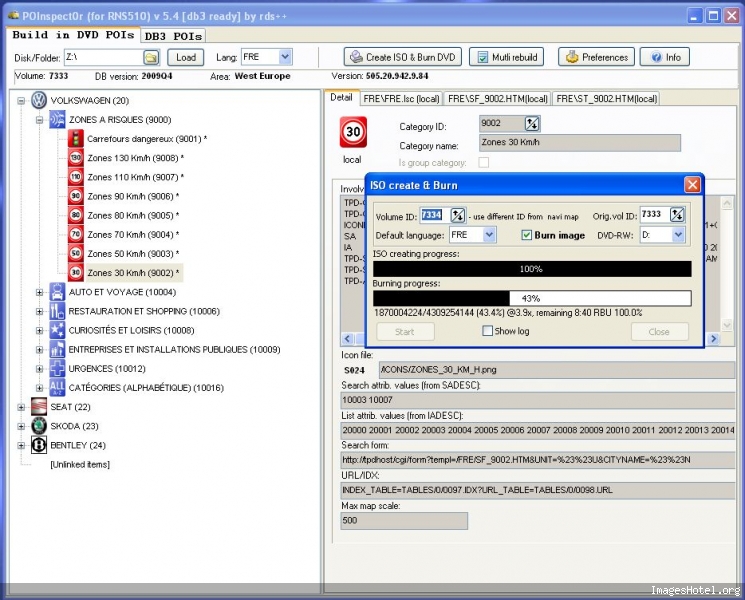This screenshot has height=600, width=745.
Task: Click the Zones 130 Km/h sign icon
Action: (x=75, y=158)
